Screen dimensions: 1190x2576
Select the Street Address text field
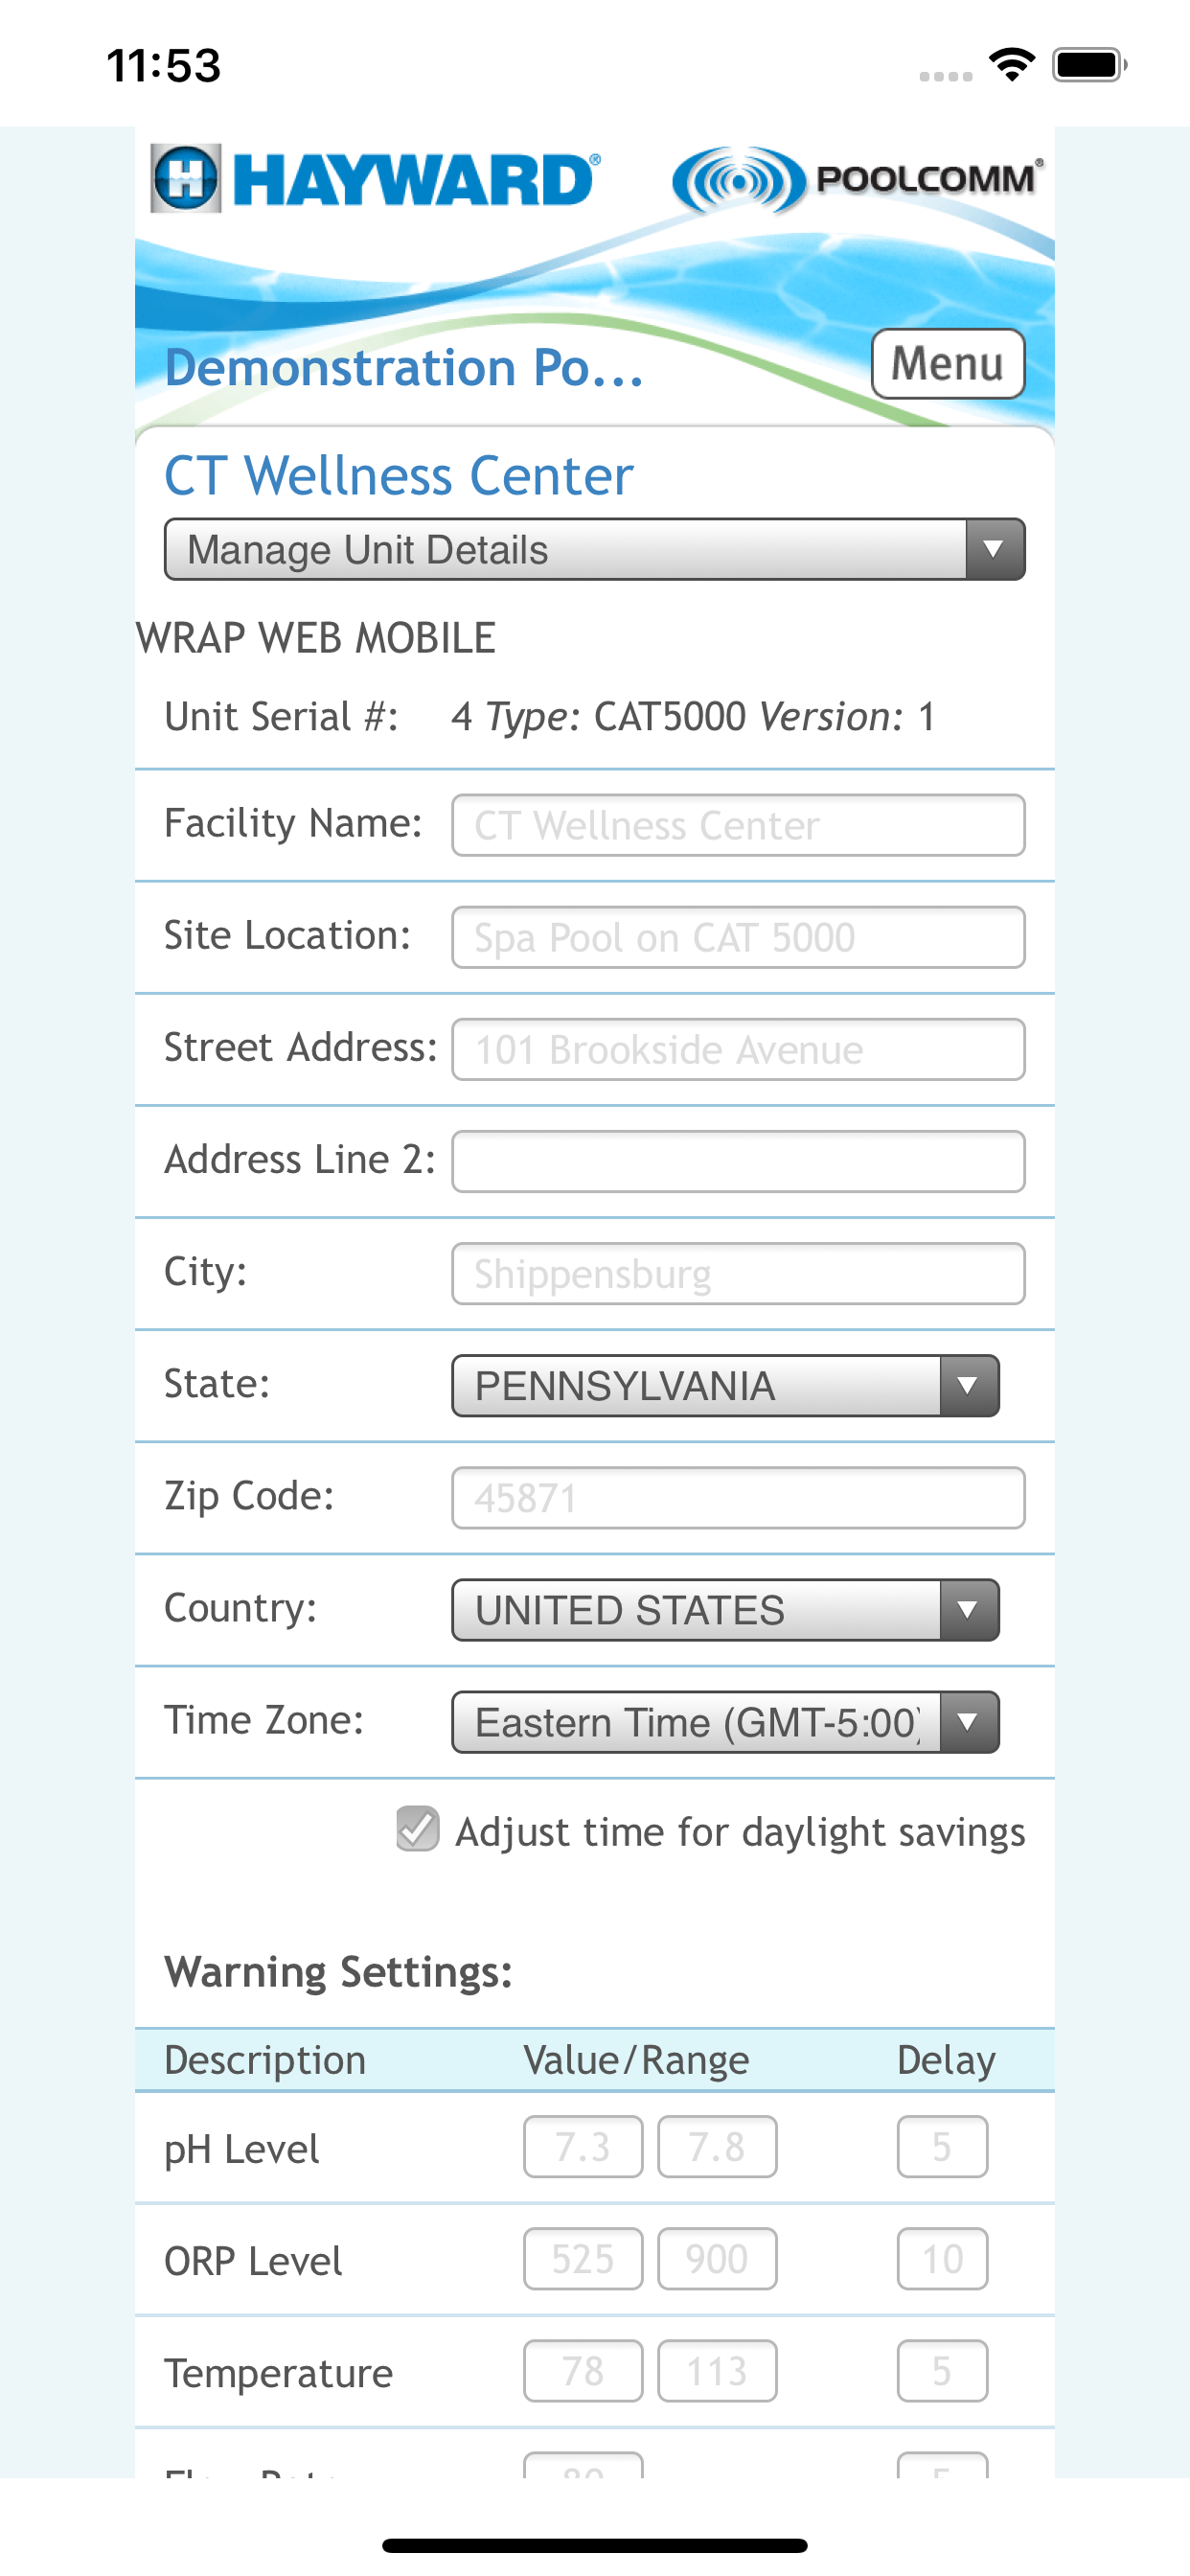point(738,1049)
